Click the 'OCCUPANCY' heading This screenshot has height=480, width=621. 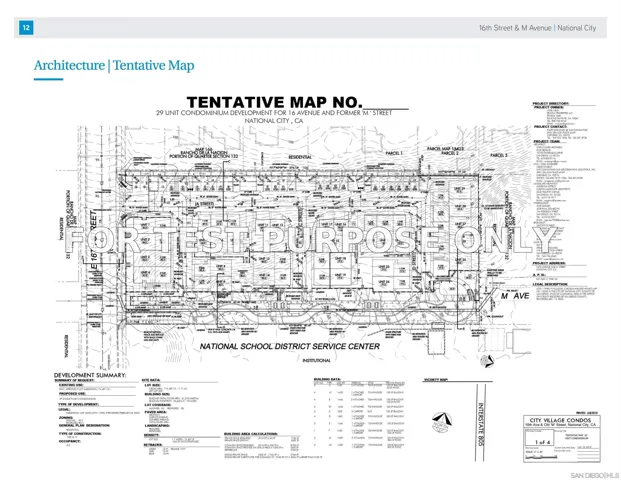pos(70,441)
